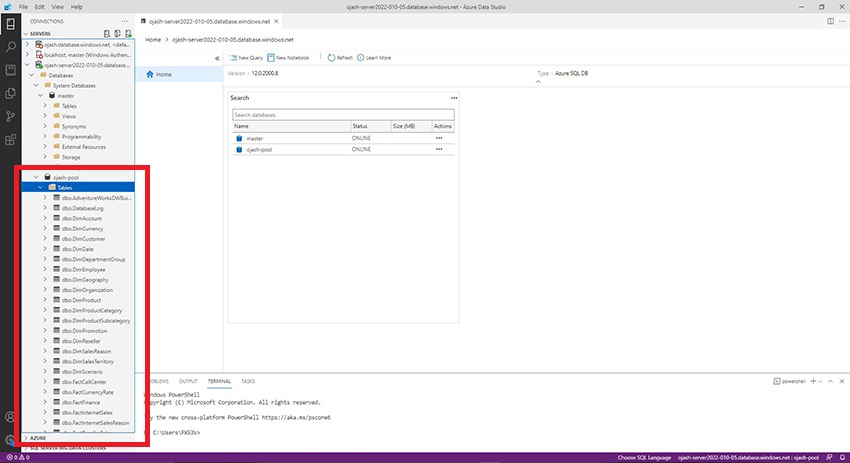Click the Show Active Connections icon

click(x=128, y=34)
